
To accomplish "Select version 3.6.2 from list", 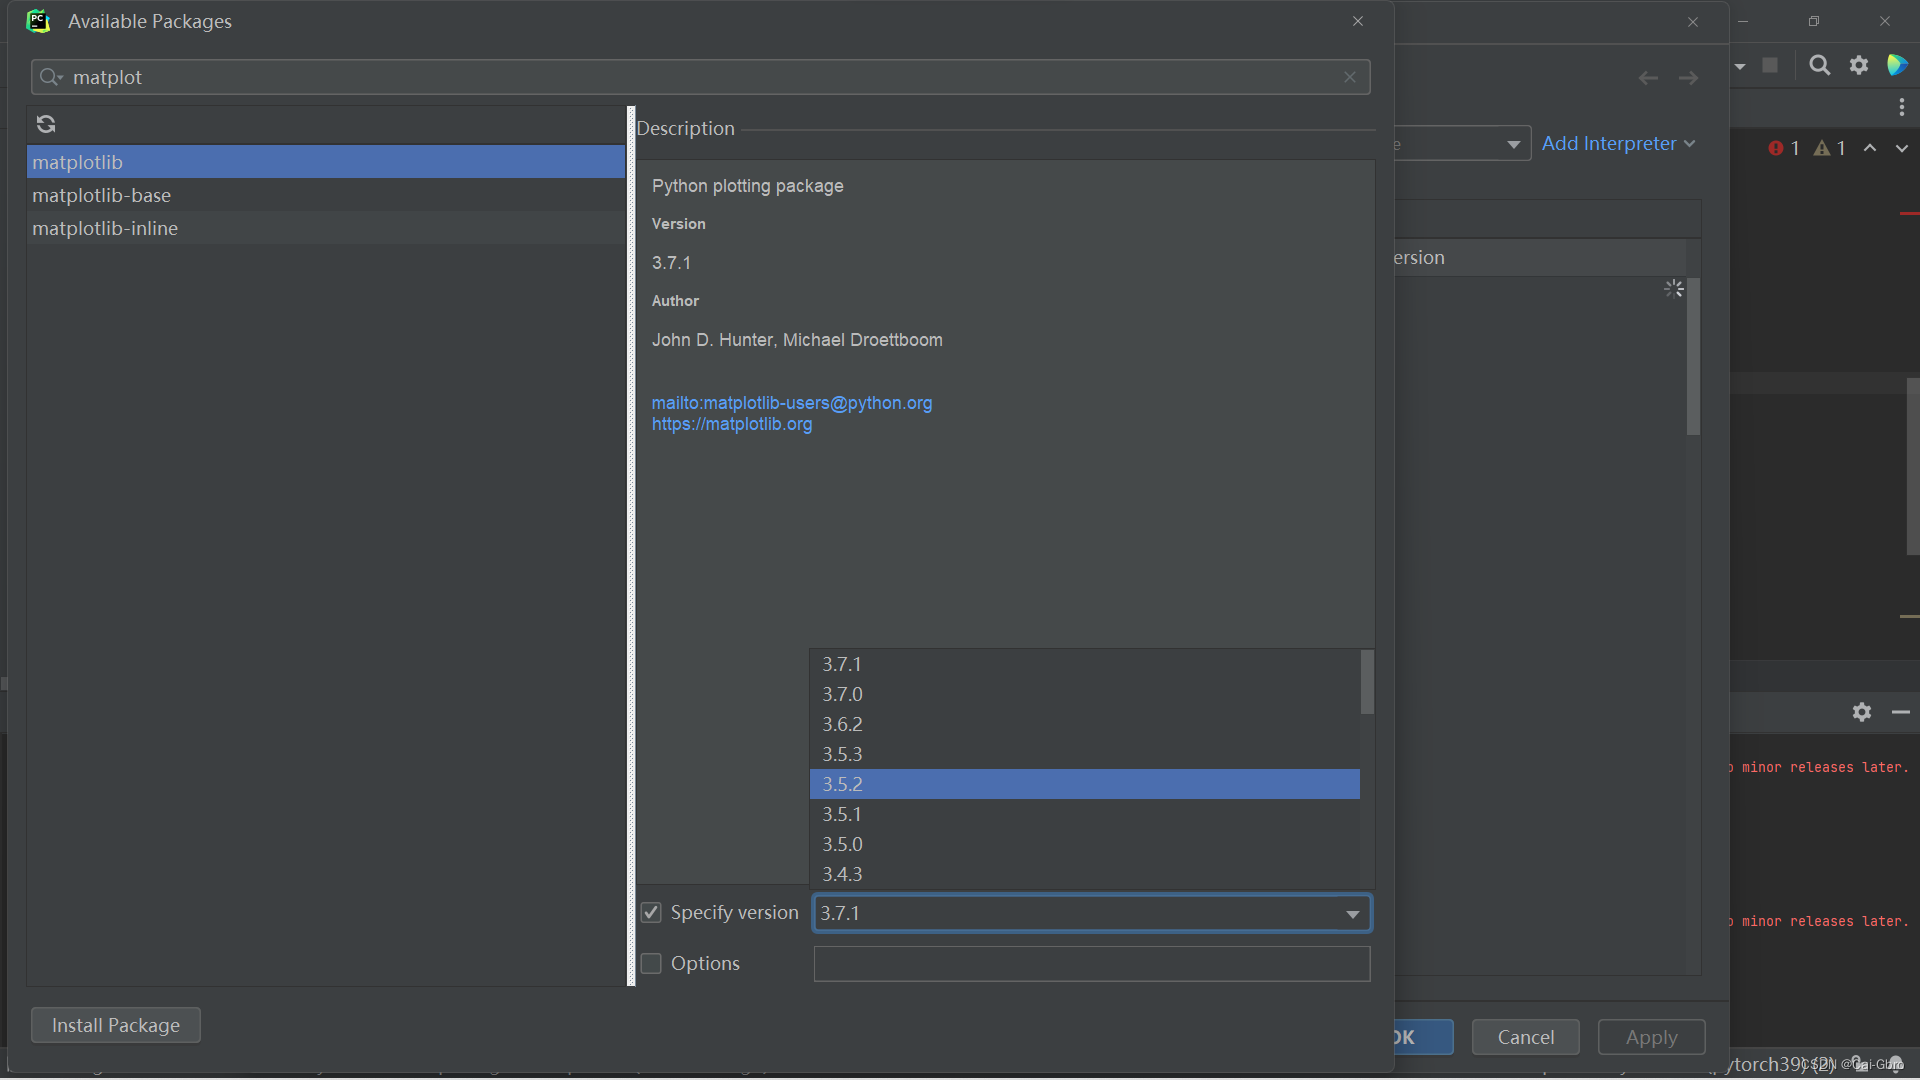I will (1085, 724).
